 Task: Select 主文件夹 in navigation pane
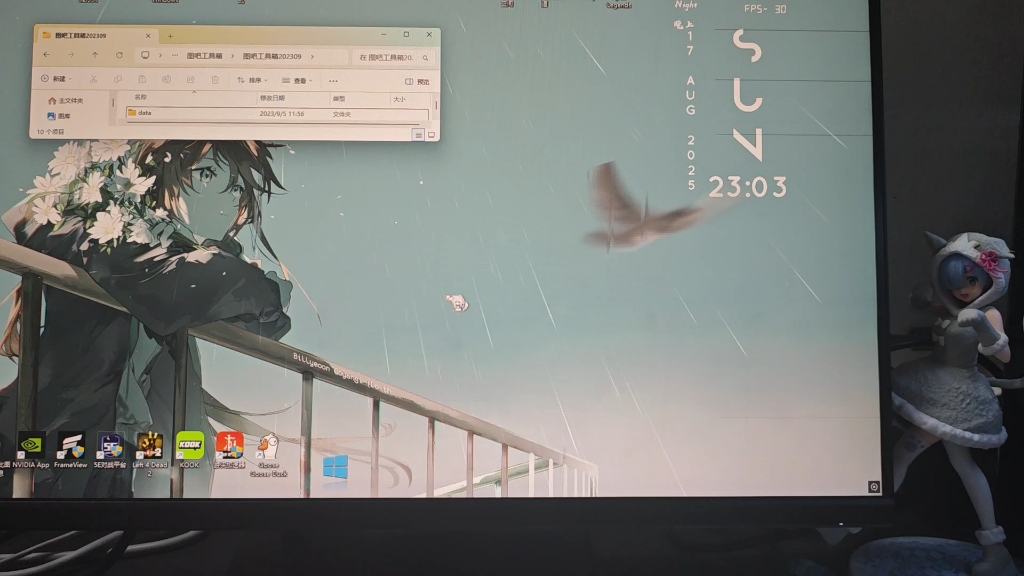[x=65, y=101]
